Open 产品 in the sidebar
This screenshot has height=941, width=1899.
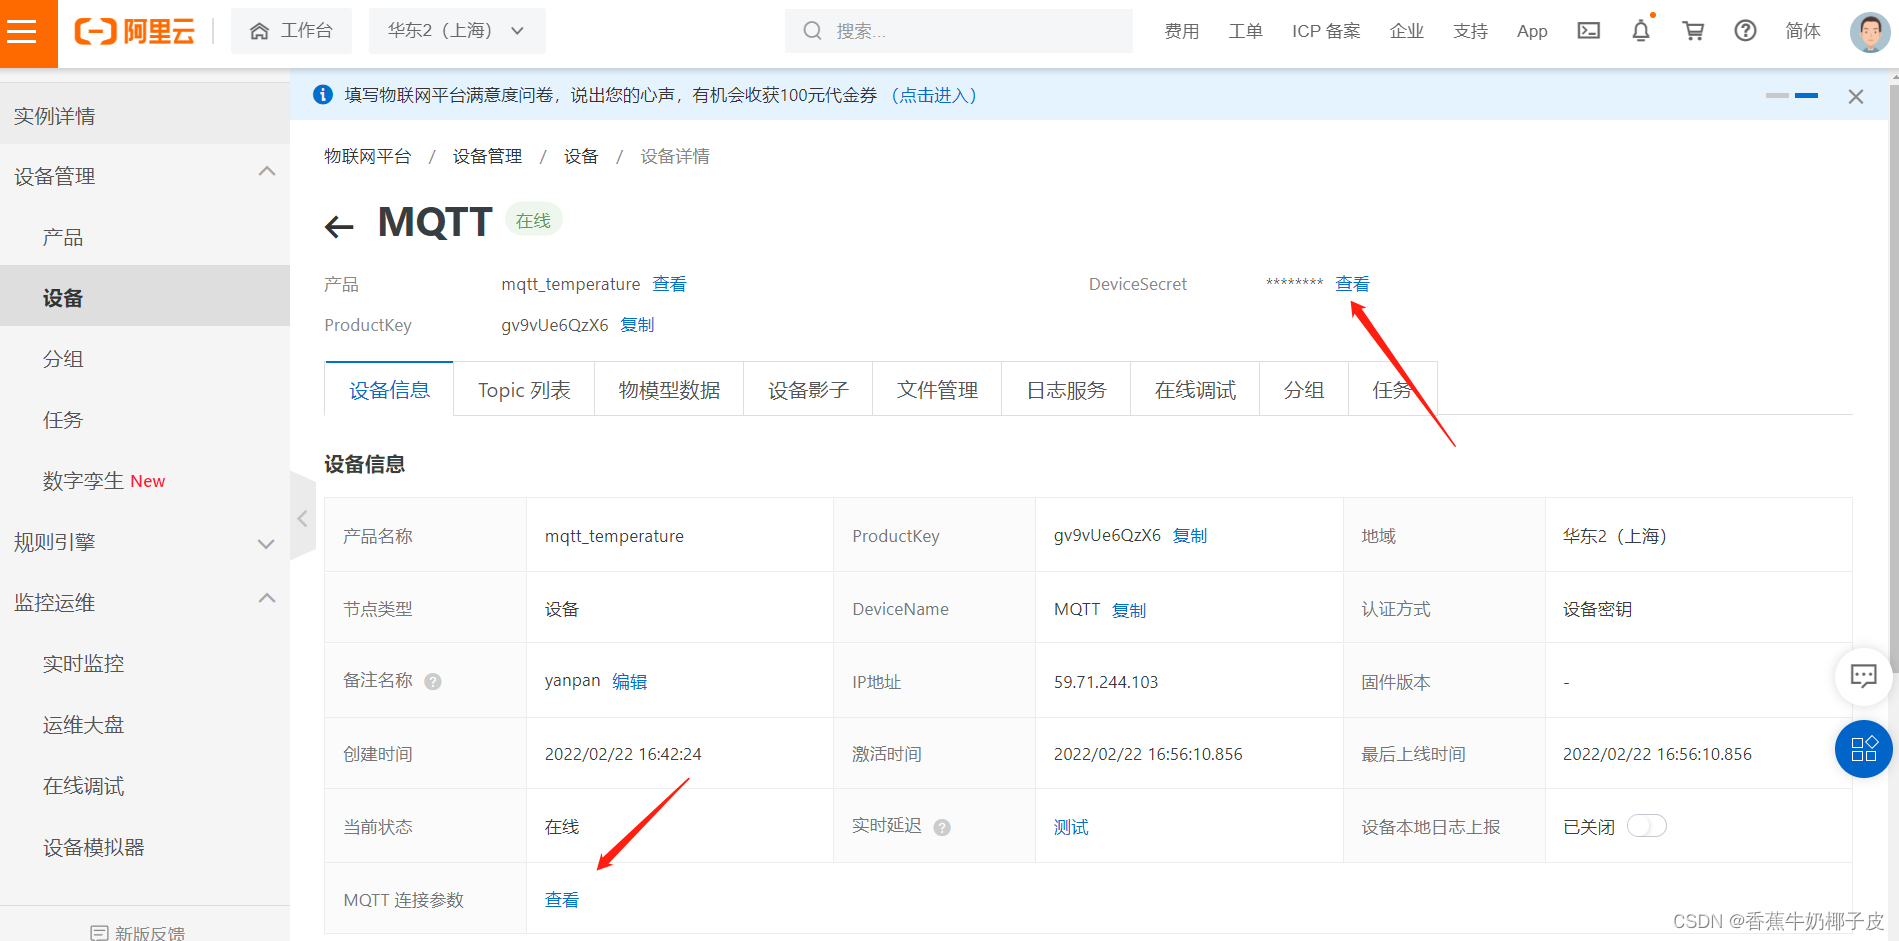[x=145, y=237]
